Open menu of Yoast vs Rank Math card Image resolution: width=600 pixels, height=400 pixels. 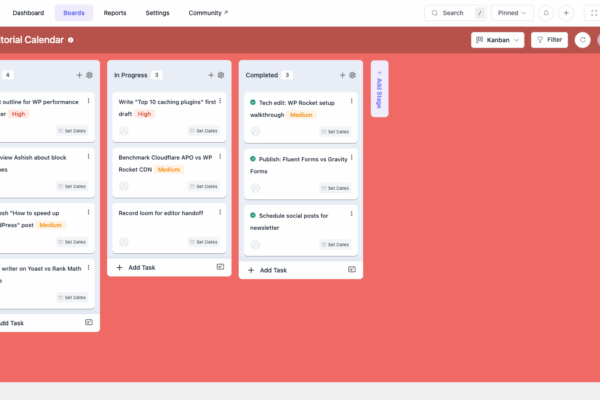[x=88, y=268]
